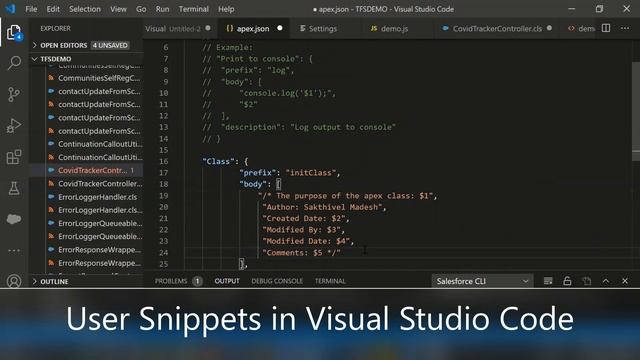The height and width of the screenshot is (360, 640).
Task: Click the editor vertical scrollbar
Action: (x=636, y=110)
